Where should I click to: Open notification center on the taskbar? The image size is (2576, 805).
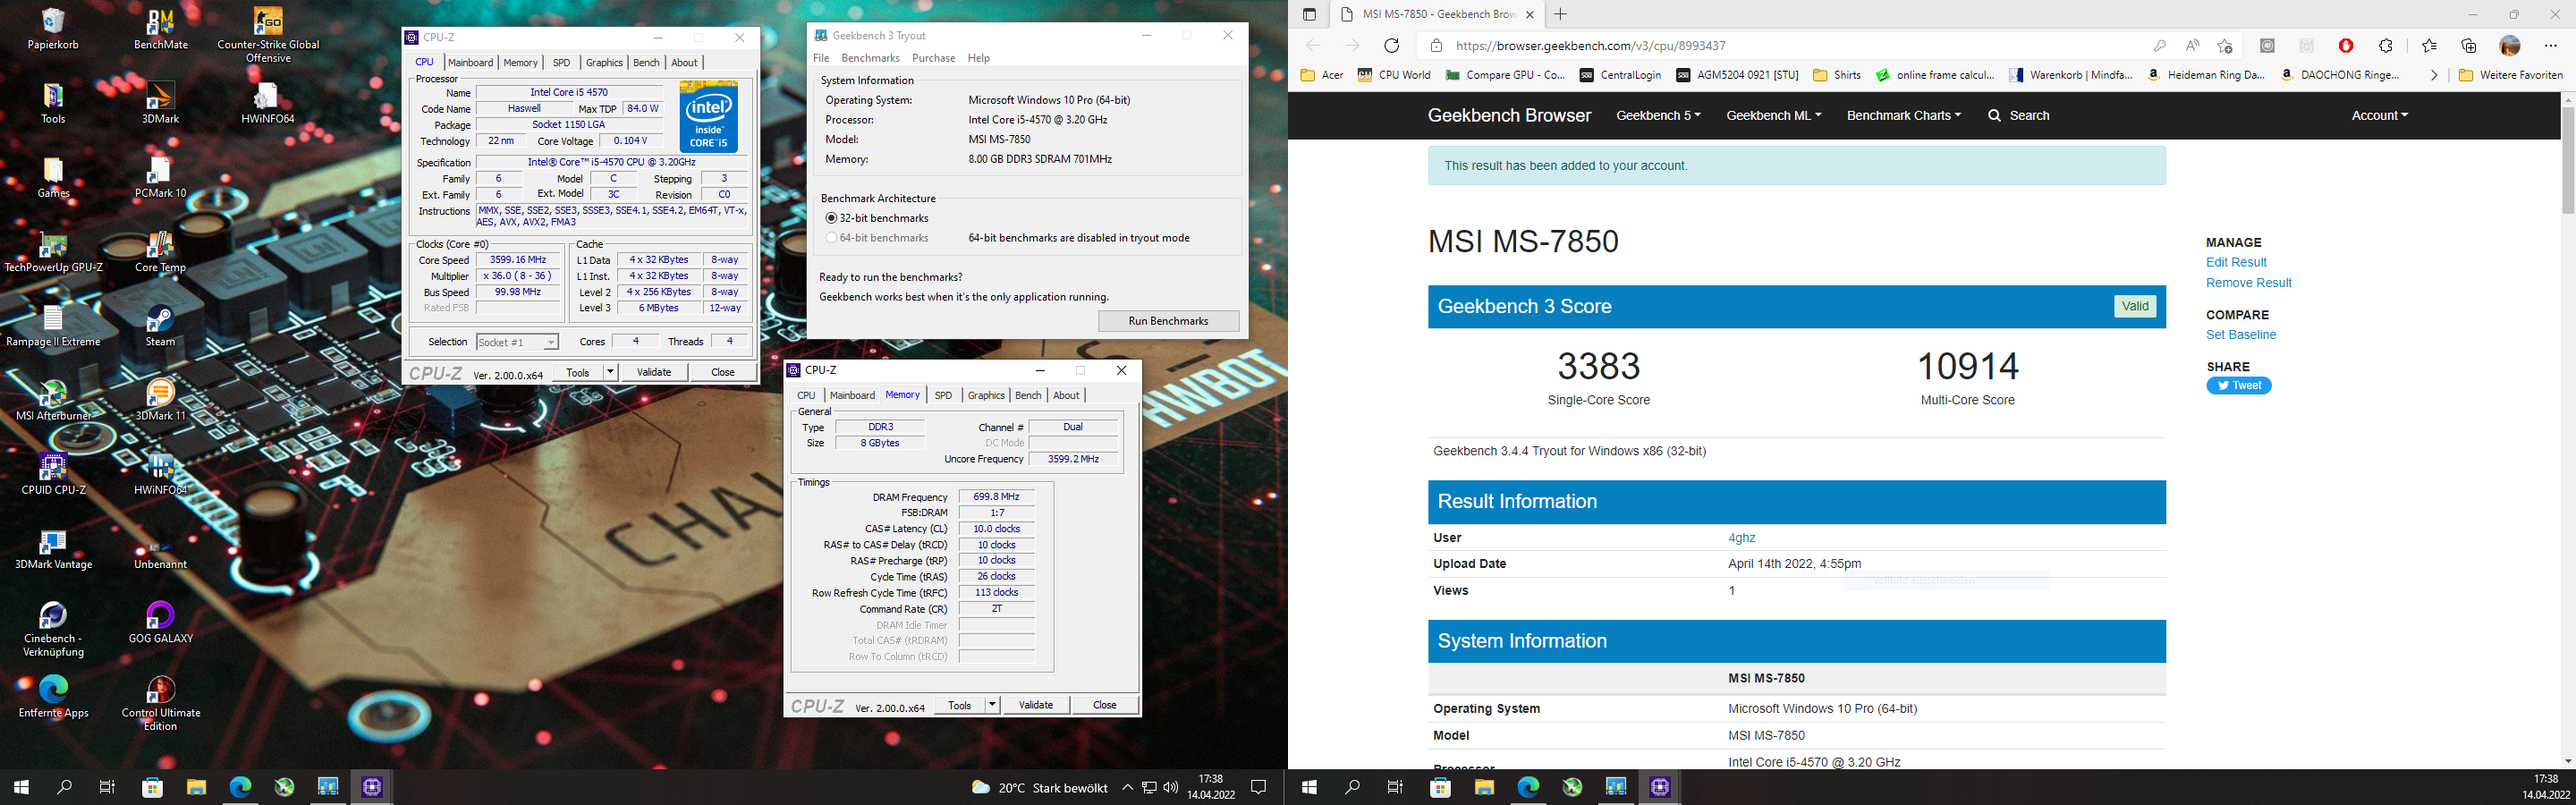click(1259, 787)
